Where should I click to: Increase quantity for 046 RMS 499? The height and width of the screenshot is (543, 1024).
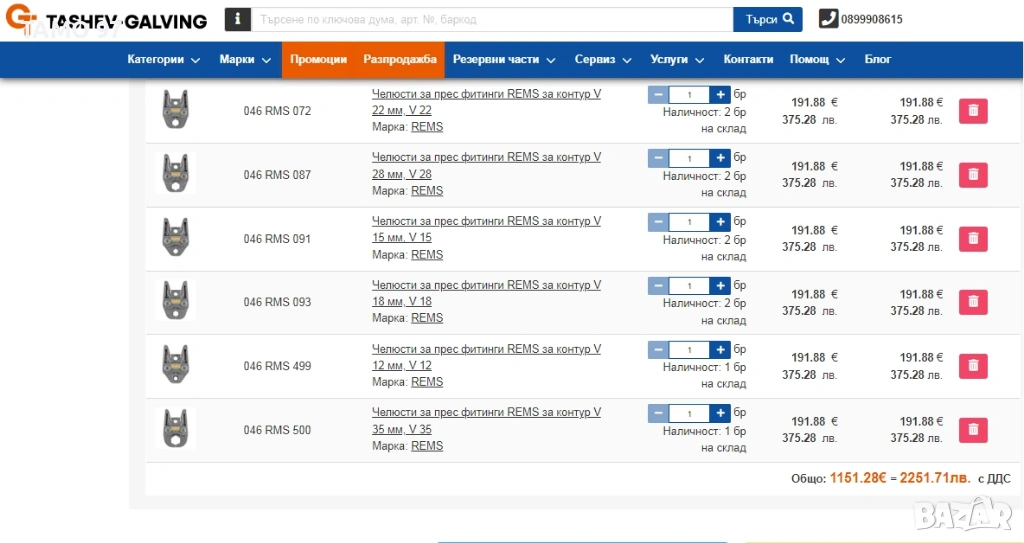(x=720, y=350)
